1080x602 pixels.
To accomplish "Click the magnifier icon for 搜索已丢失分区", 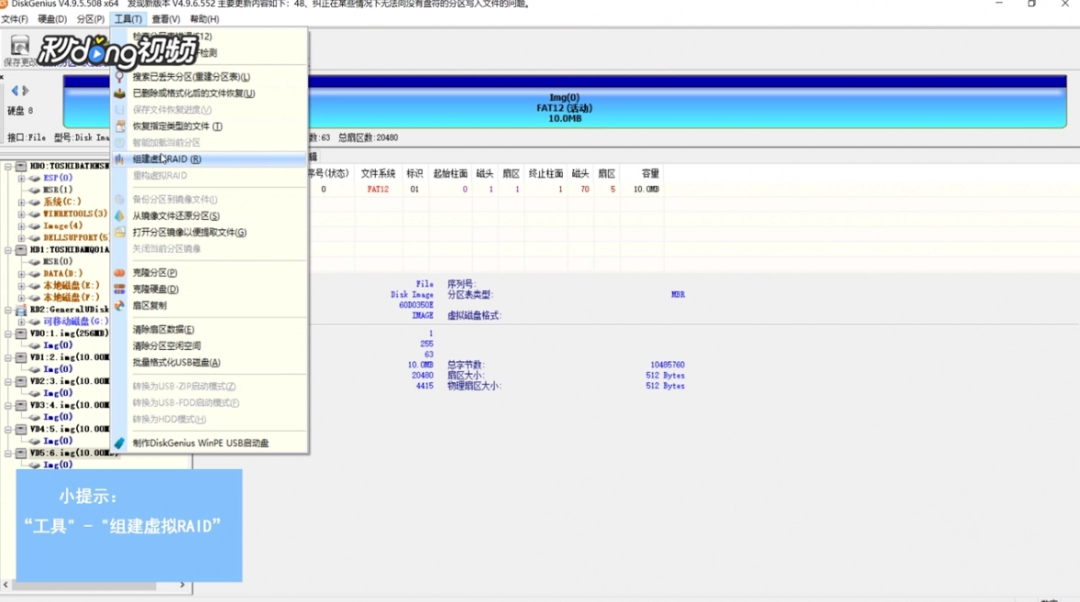I will pyautogui.click(x=120, y=77).
